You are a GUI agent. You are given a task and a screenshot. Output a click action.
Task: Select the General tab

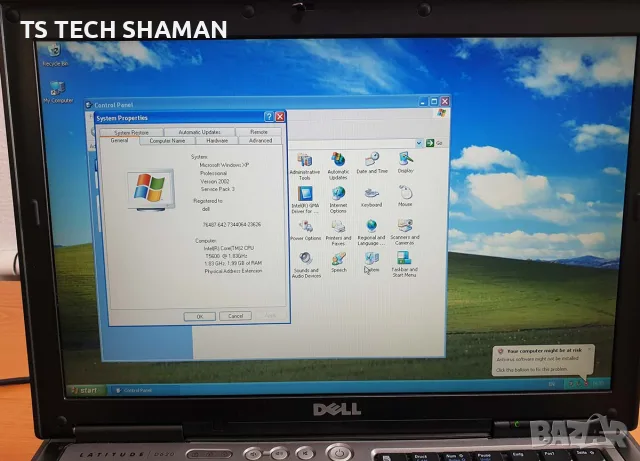pyautogui.click(x=119, y=140)
